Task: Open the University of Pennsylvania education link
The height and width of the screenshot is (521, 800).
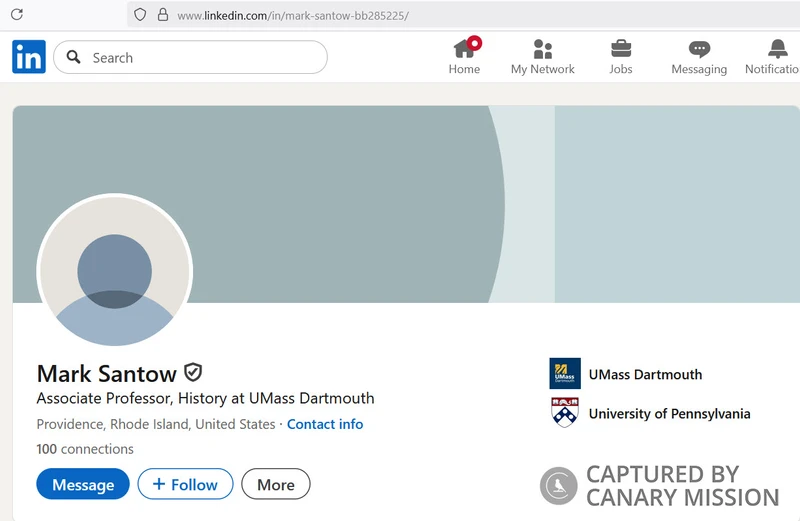Action: click(x=669, y=413)
